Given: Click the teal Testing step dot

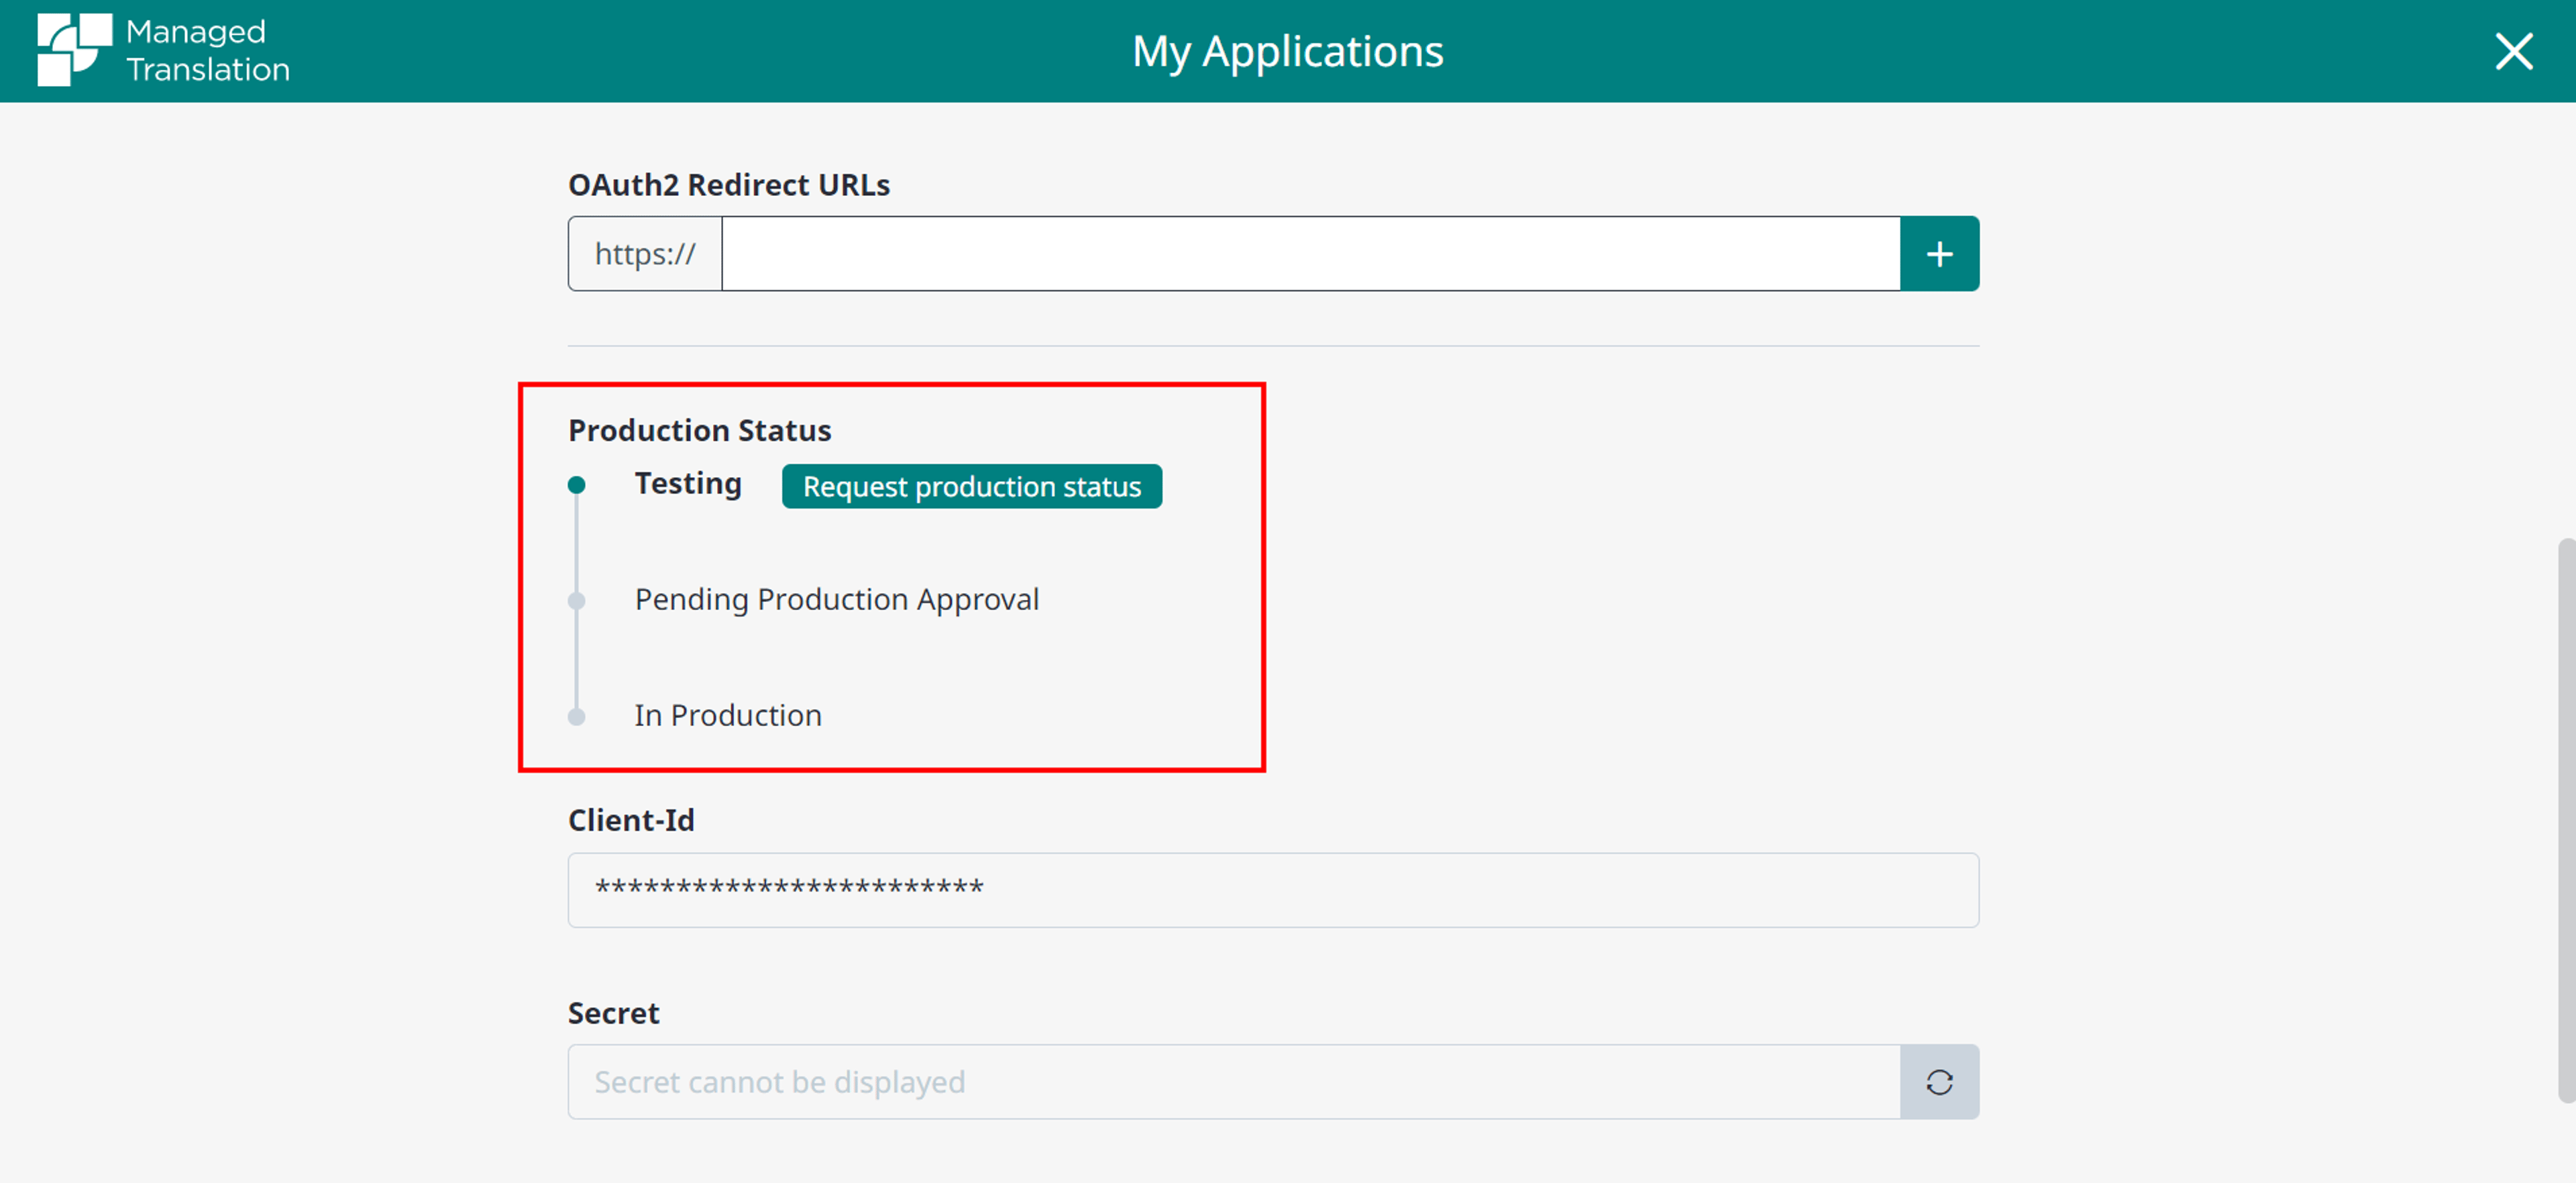Looking at the screenshot, I should point(576,485).
